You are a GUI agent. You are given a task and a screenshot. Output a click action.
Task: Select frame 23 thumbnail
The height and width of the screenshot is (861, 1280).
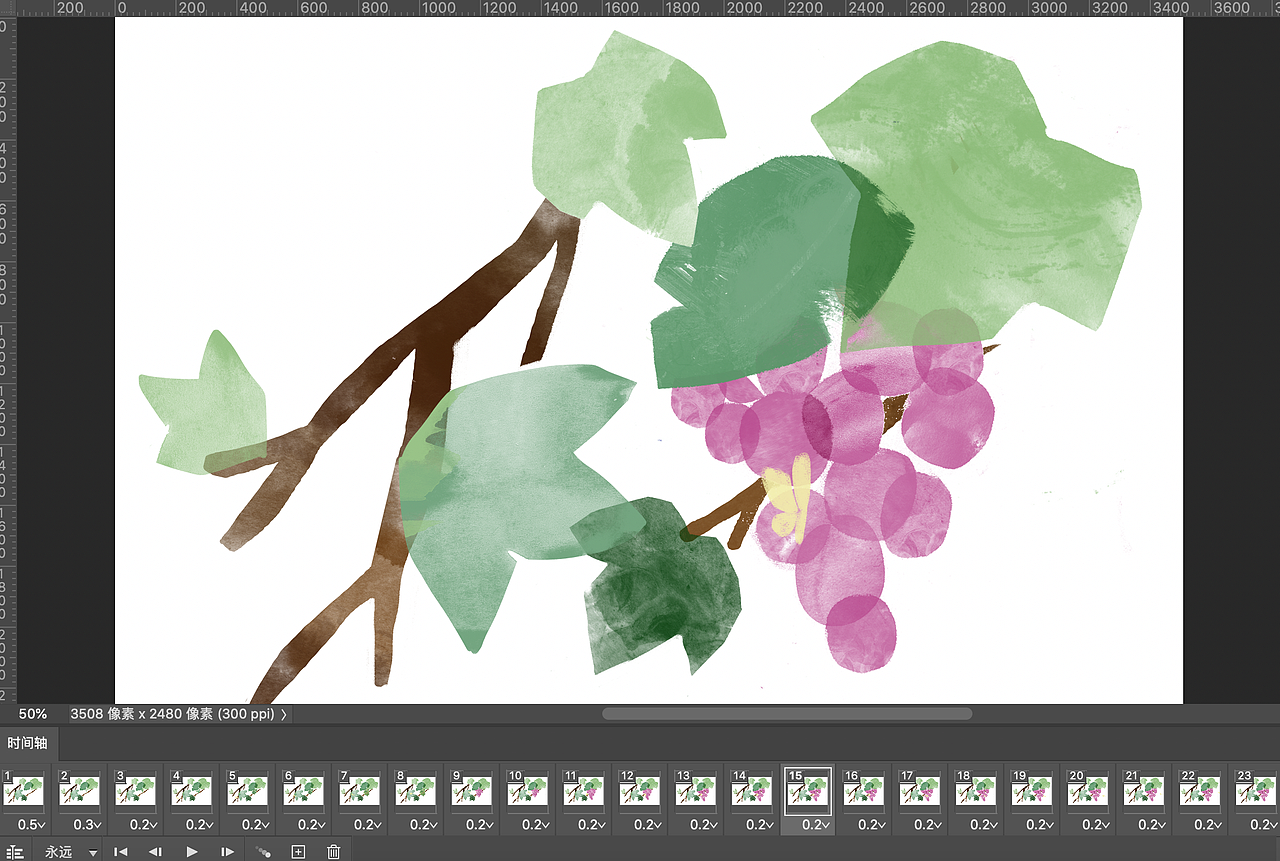(x=1257, y=791)
